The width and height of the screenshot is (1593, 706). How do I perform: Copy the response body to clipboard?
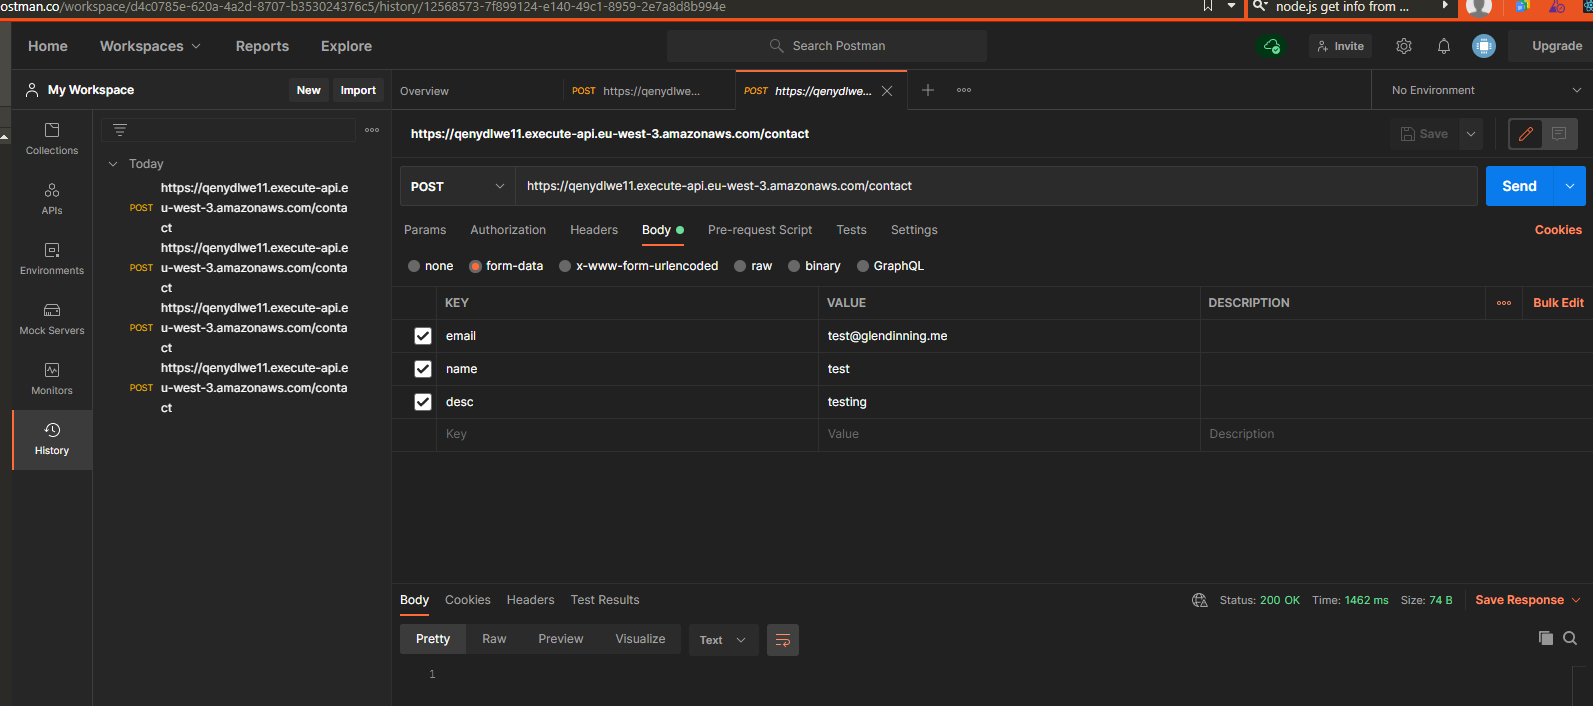click(x=1546, y=638)
